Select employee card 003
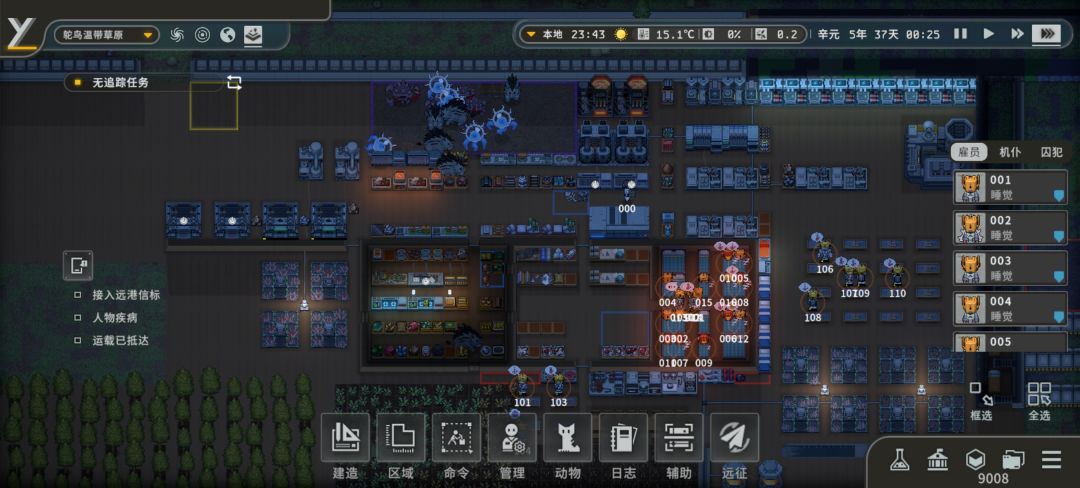Screen dimensions: 1080x488 tap(1010, 268)
